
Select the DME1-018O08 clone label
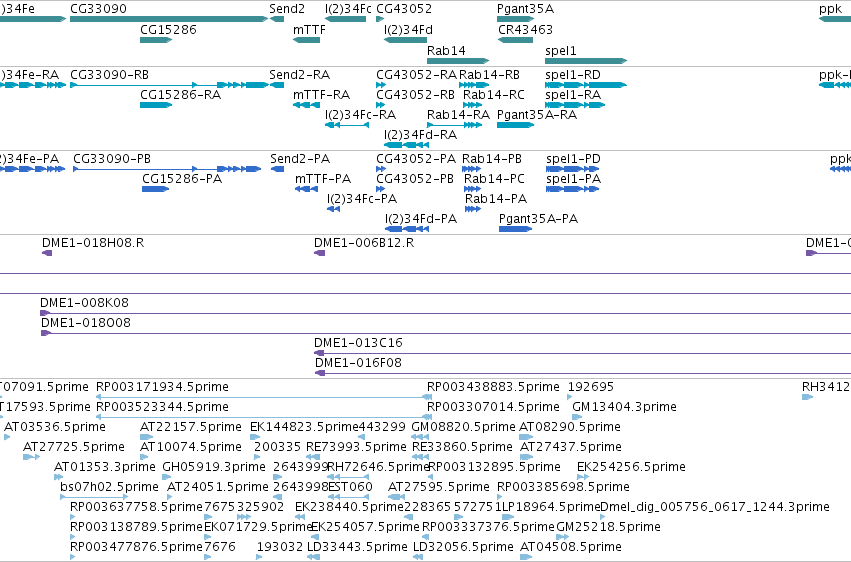86,323
